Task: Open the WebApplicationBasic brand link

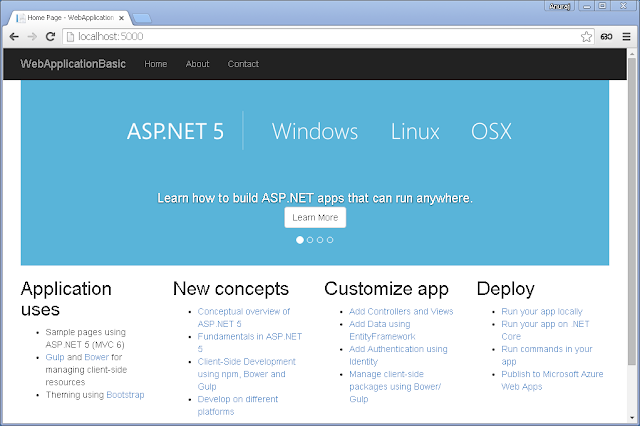Action: coord(73,64)
